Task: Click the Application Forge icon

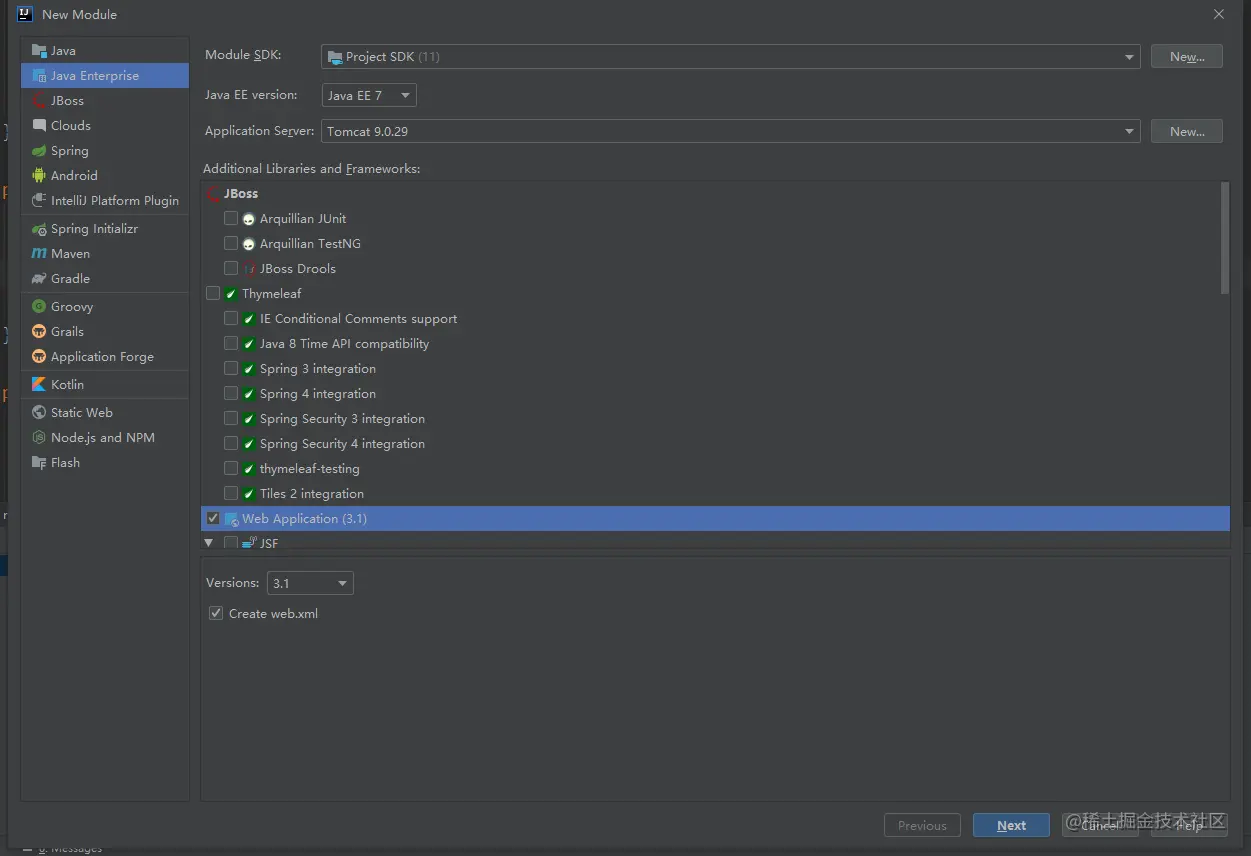Action: [39, 356]
